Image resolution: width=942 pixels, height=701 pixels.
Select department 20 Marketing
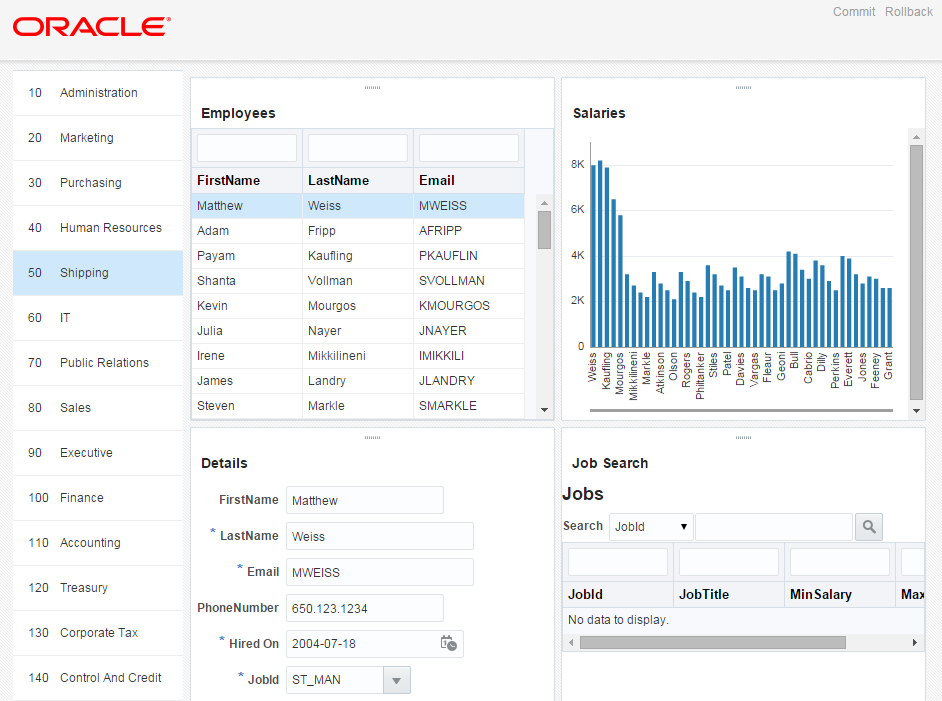98,138
